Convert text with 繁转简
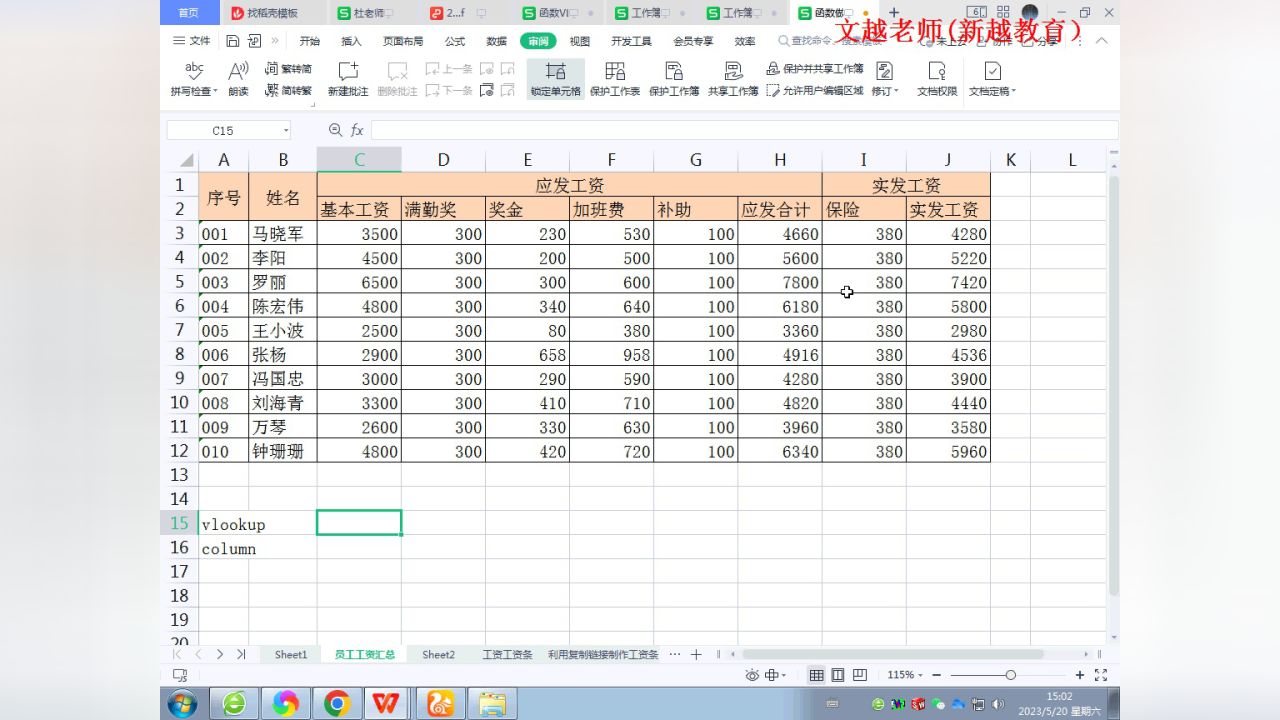 coord(288,69)
